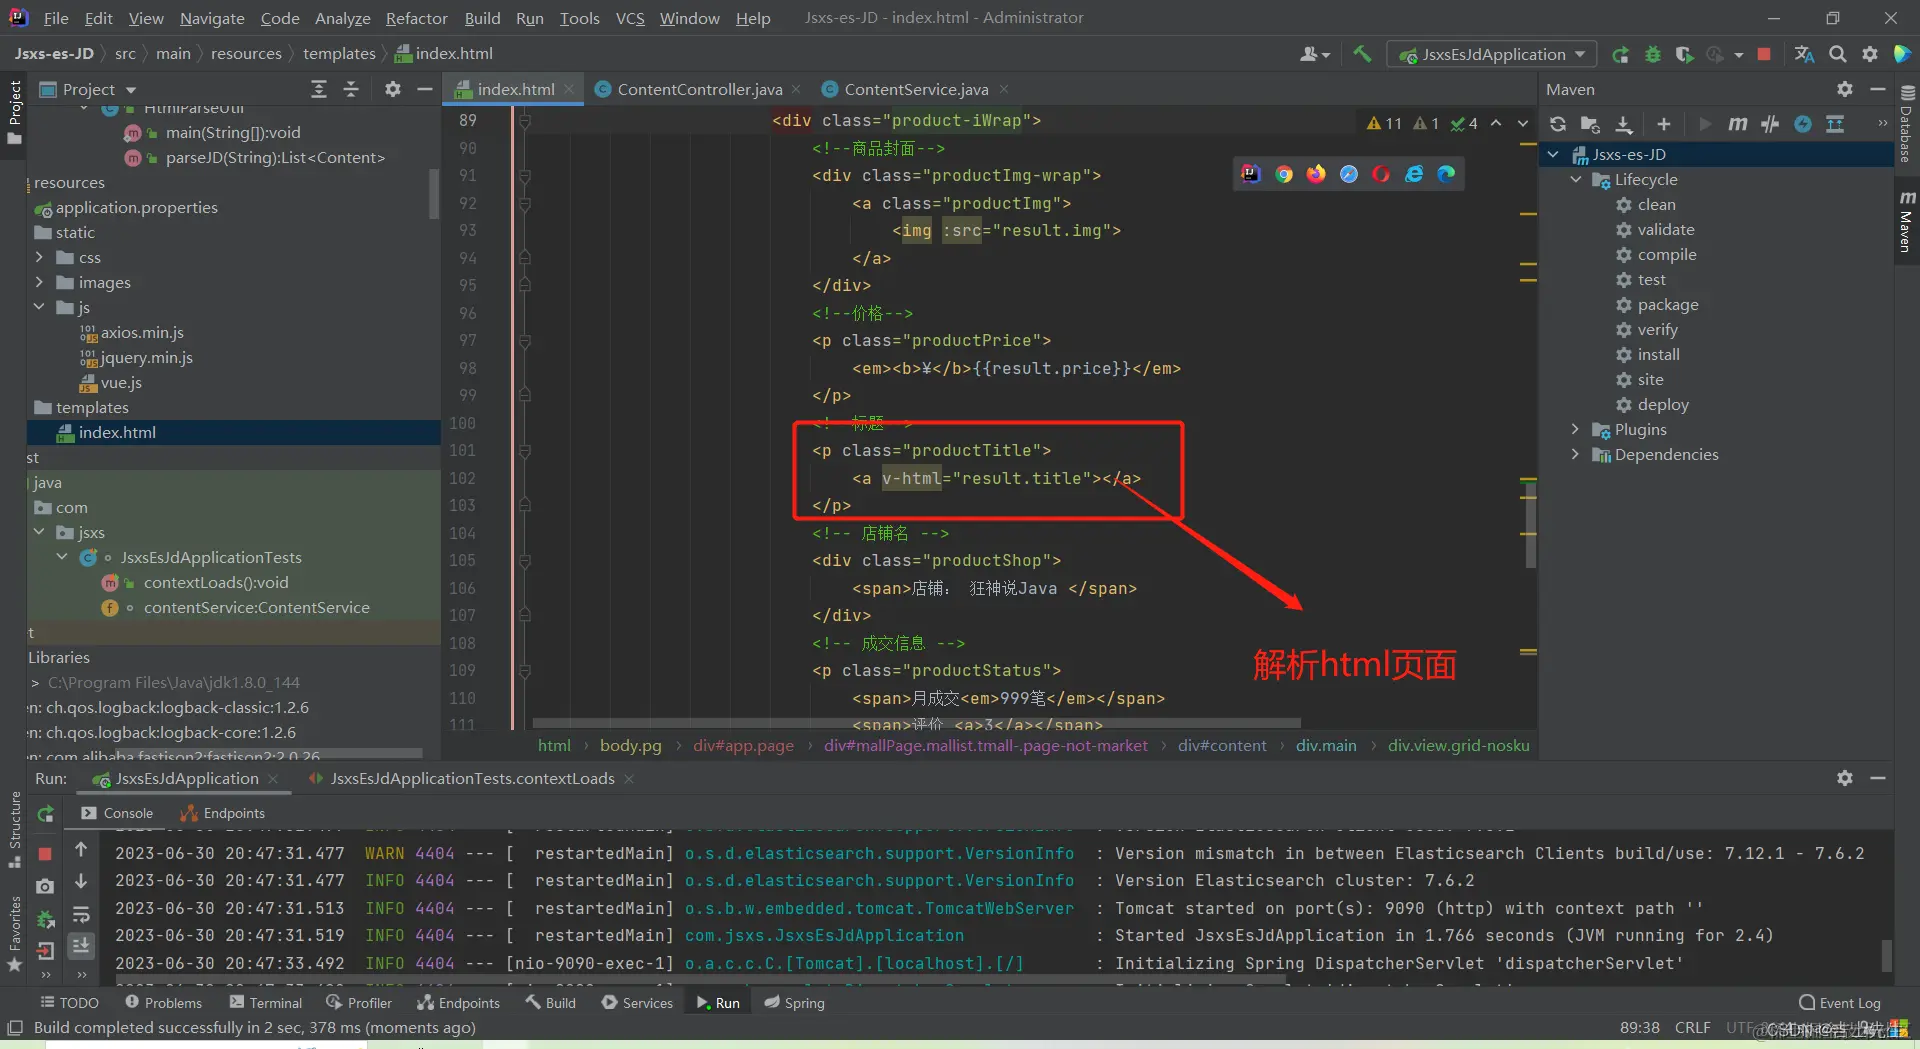The image size is (1920, 1049).
Task: Add a Maven project with plus icon
Action: 1664,124
